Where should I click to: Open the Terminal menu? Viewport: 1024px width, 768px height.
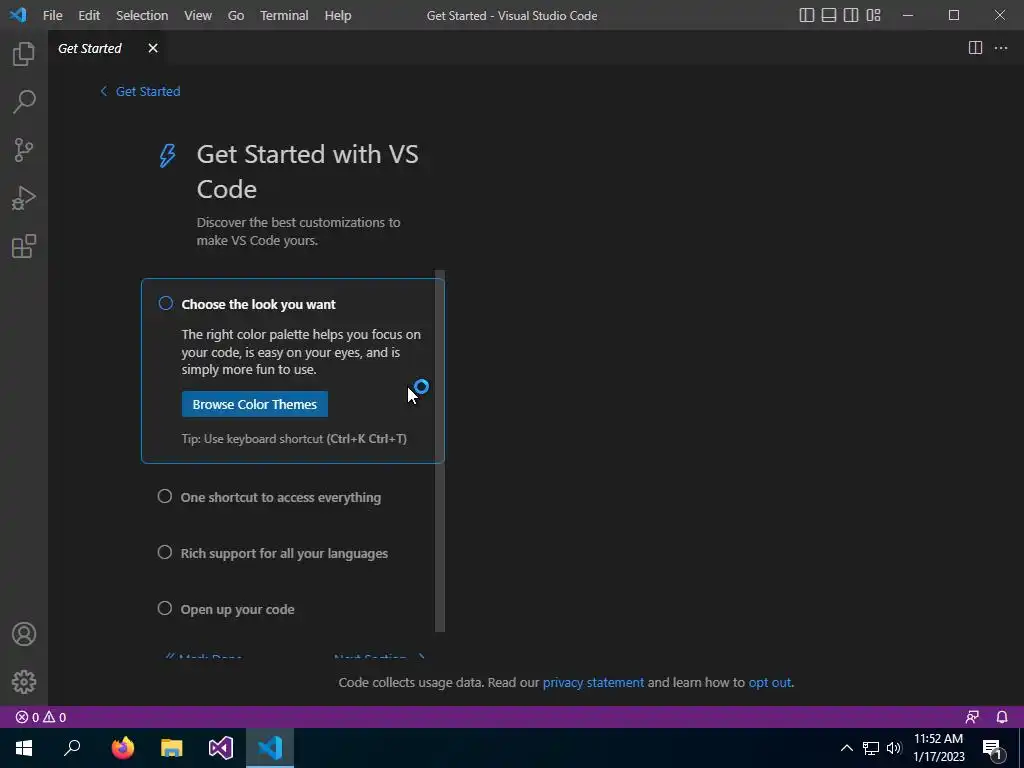(x=284, y=15)
